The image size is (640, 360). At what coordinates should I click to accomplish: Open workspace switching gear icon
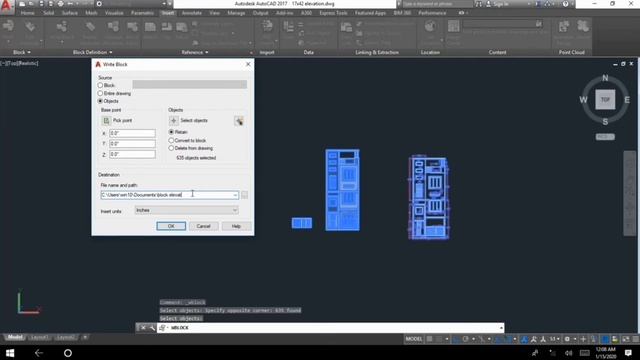[x=567, y=339]
